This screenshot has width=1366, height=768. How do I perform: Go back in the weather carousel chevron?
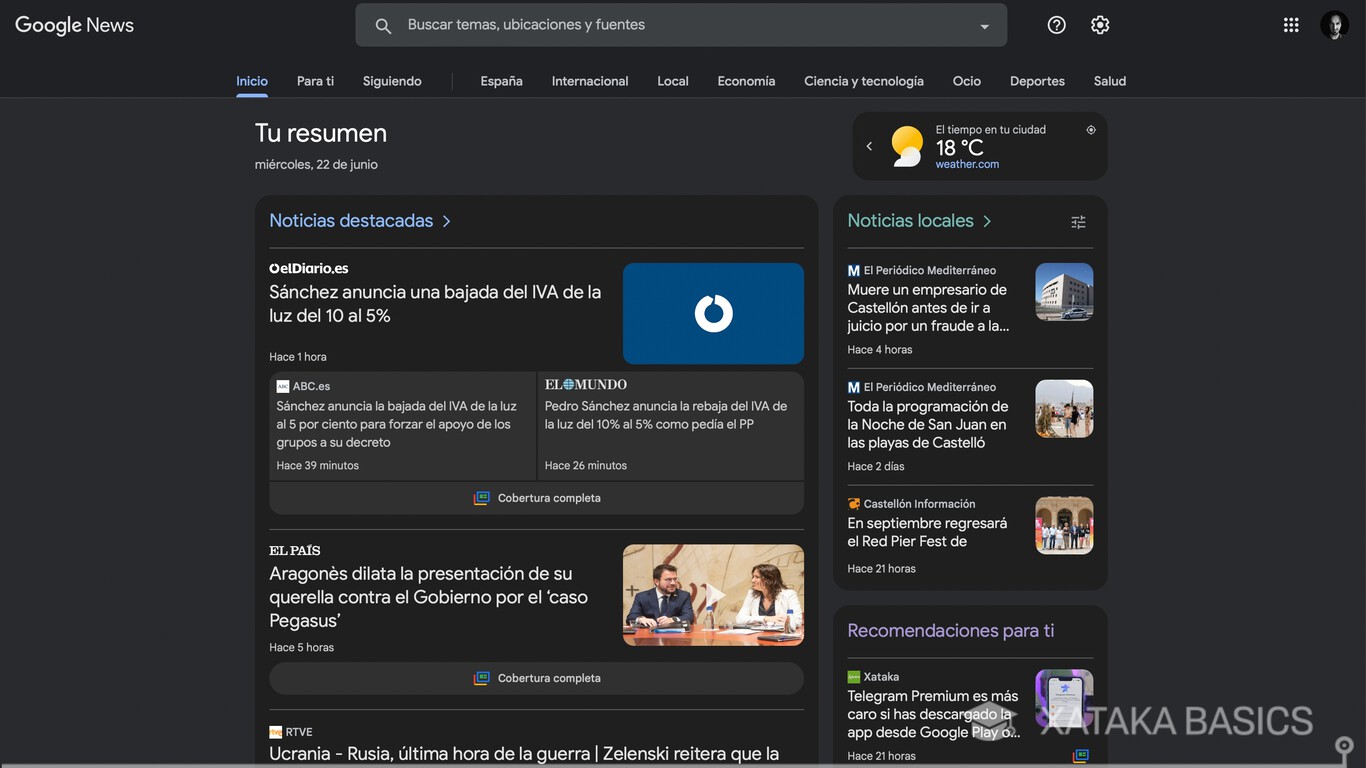pos(869,145)
